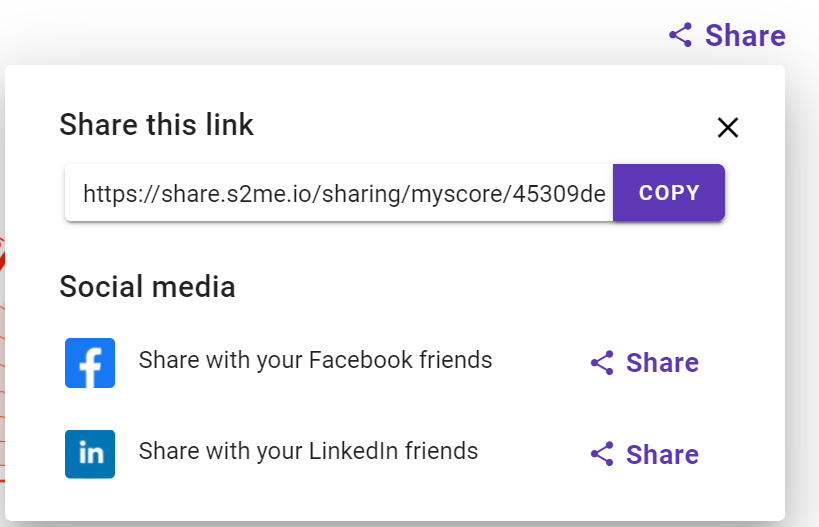Viewport: 819px width, 527px height.
Task: Click the LinkedIn logo icon
Action: pos(90,454)
